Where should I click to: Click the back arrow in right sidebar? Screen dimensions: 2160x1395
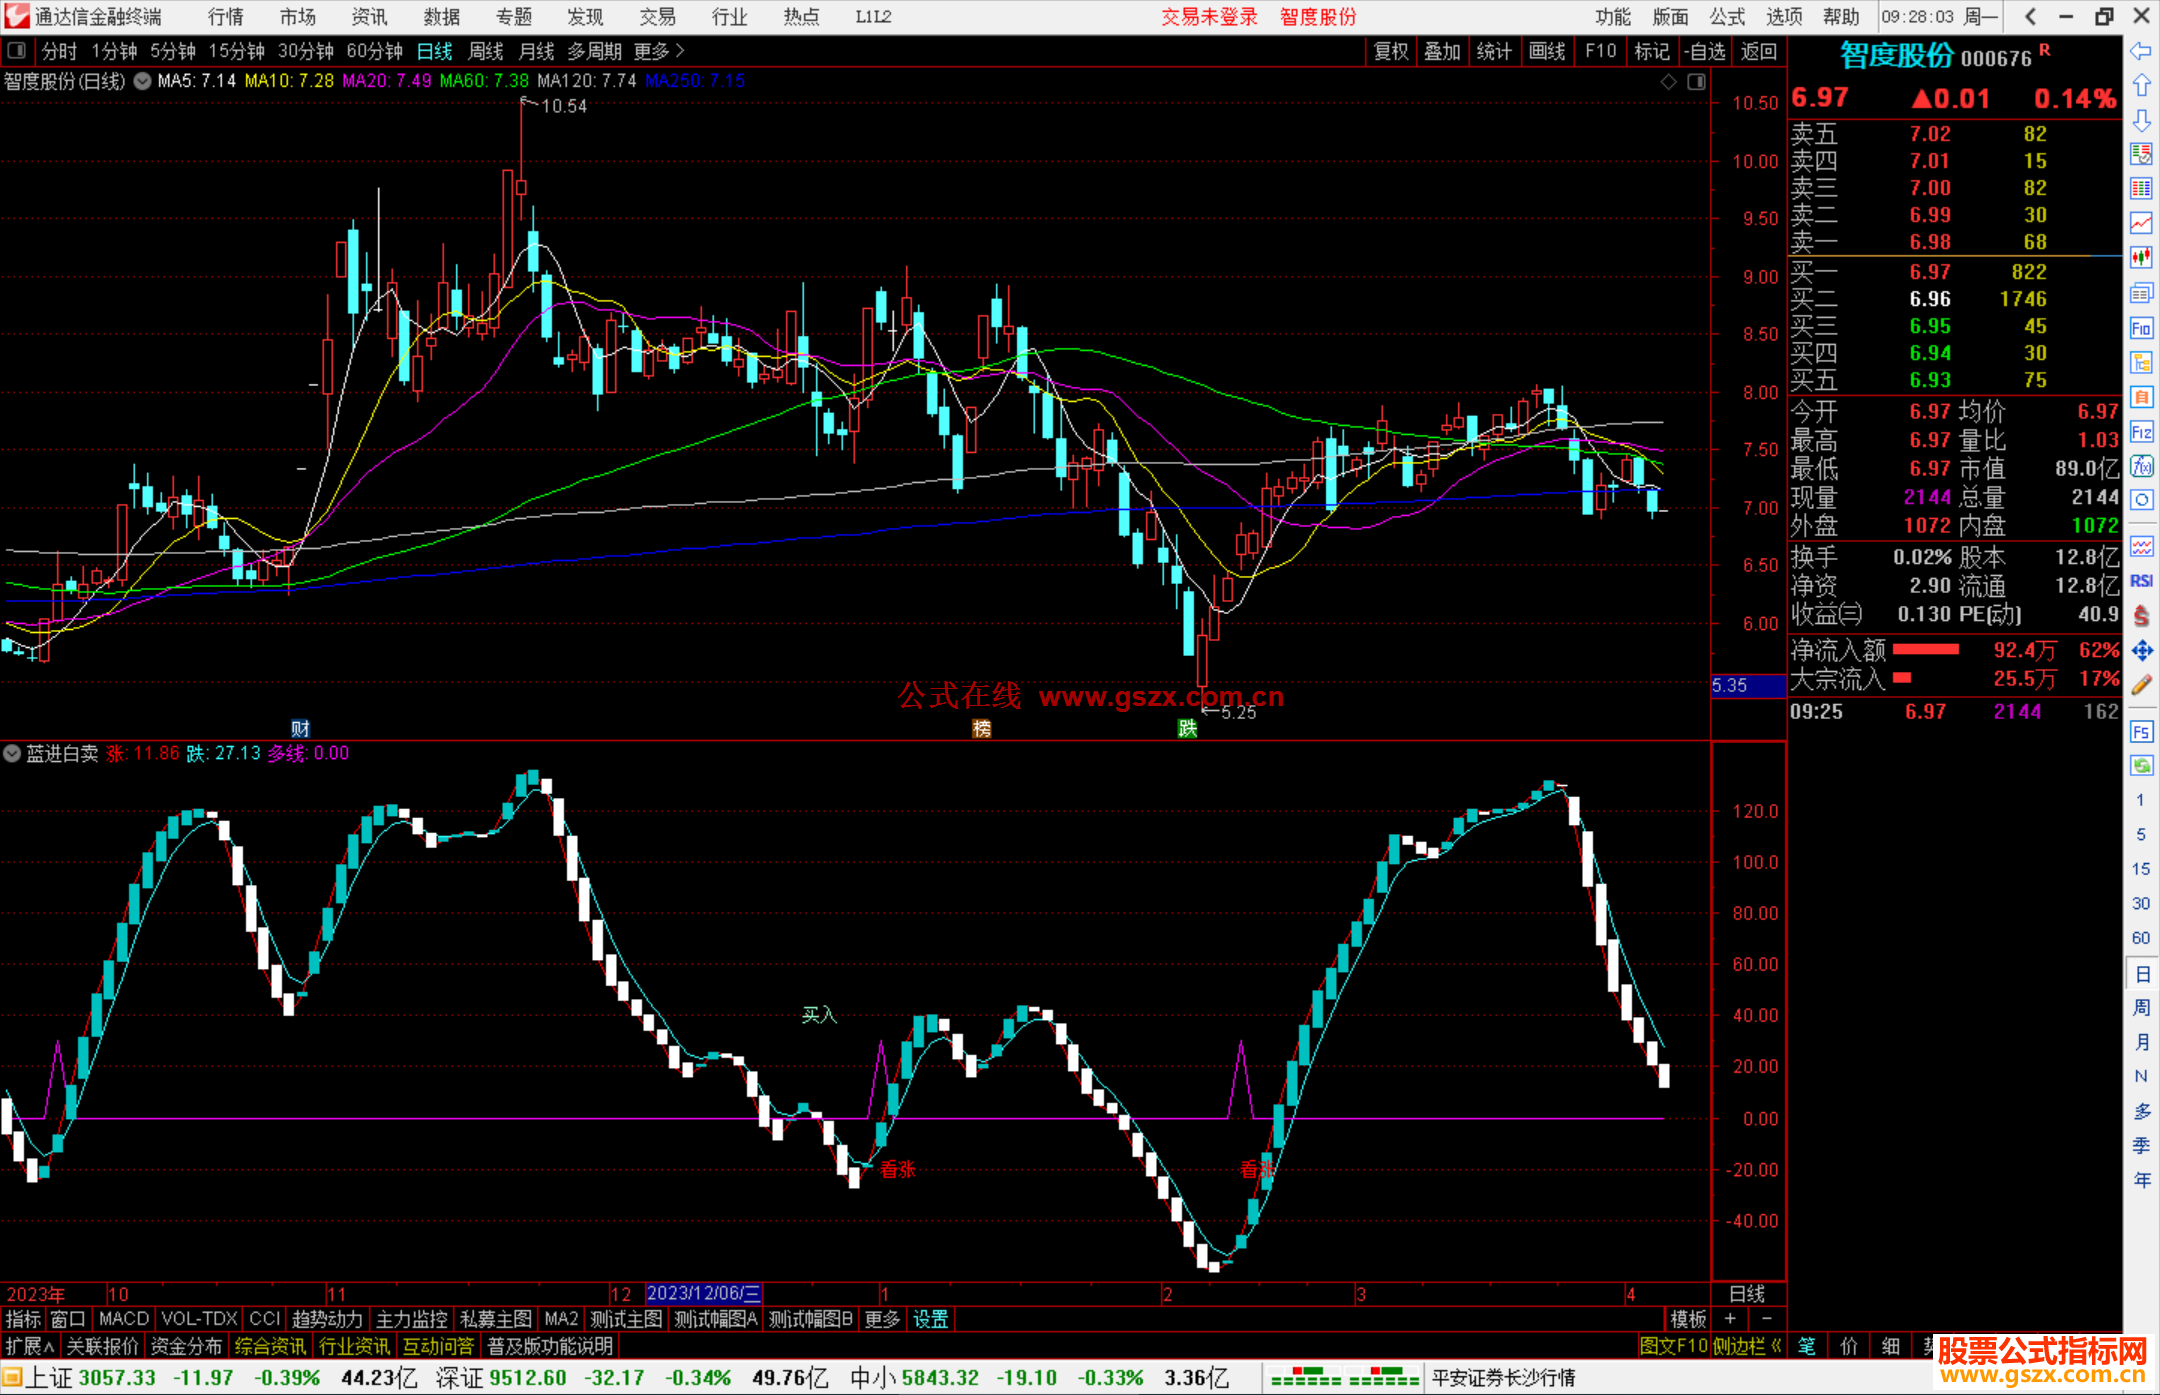(2141, 51)
